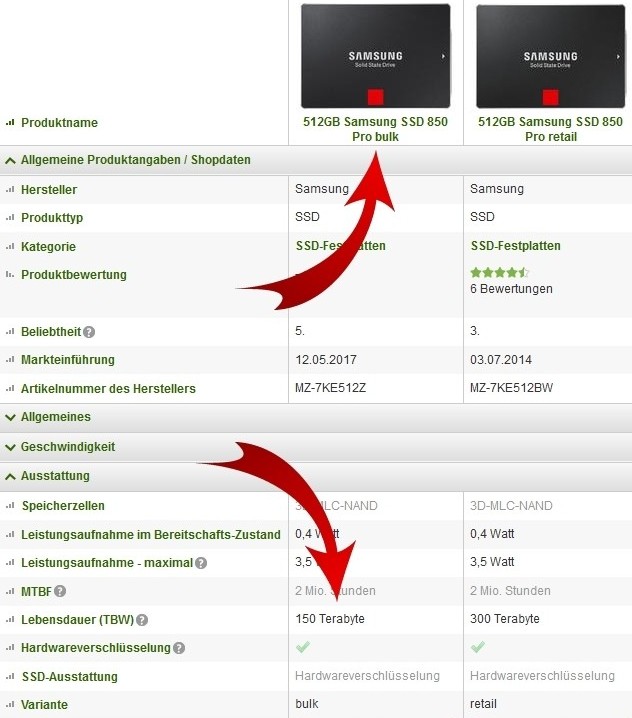Screen dimensions: 632x718
Task: Click the sort icon beside SSD-Ausstattung
Action: pos(10,676)
